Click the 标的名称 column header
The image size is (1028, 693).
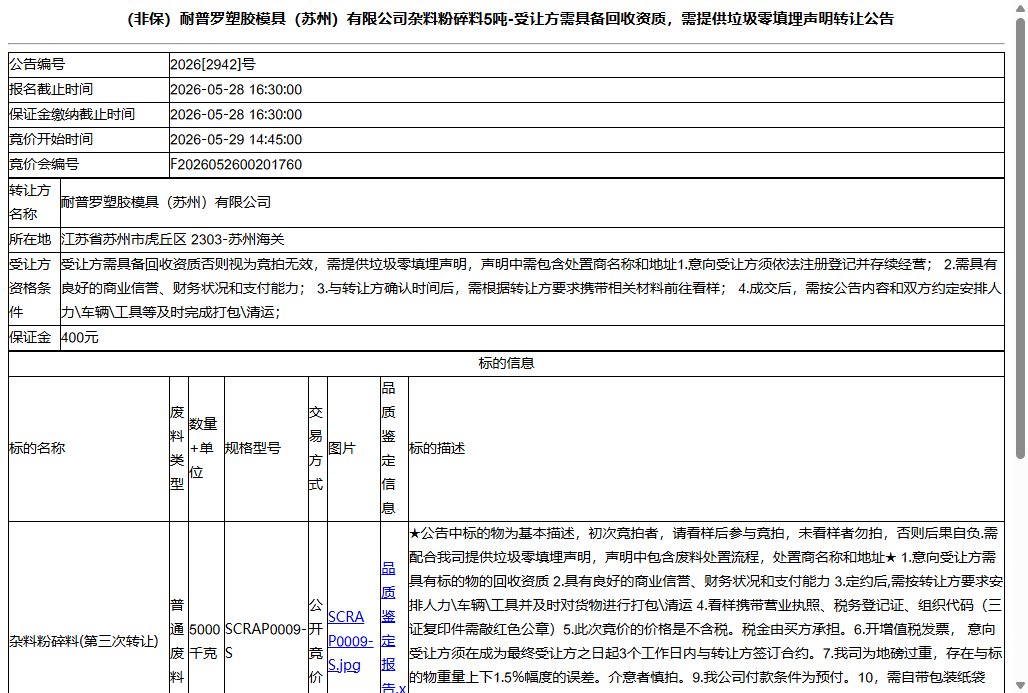coord(89,448)
